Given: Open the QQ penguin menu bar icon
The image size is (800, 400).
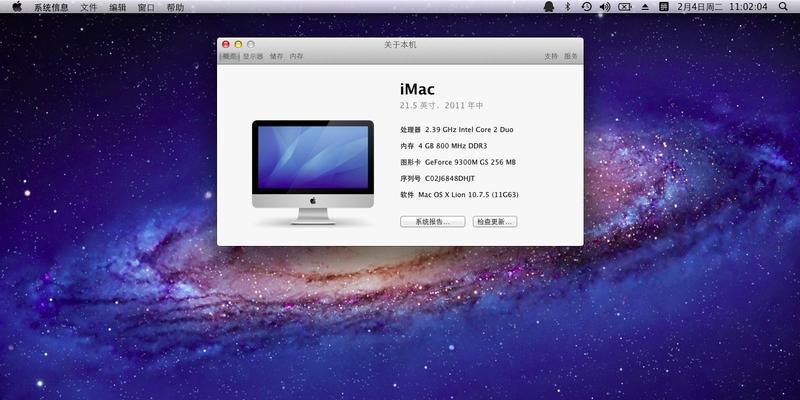Looking at the screenshot, I should click(549, 7).
